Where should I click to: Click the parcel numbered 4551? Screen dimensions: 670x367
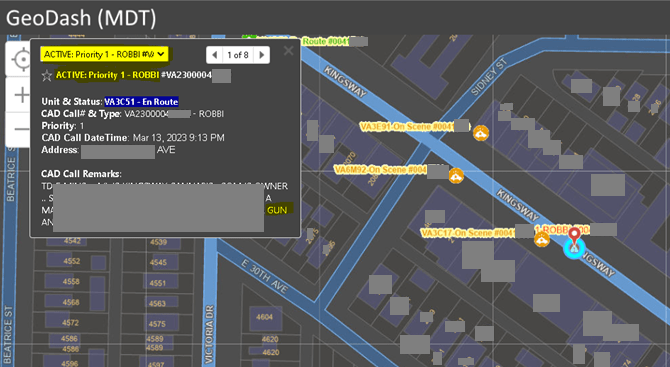157,283
